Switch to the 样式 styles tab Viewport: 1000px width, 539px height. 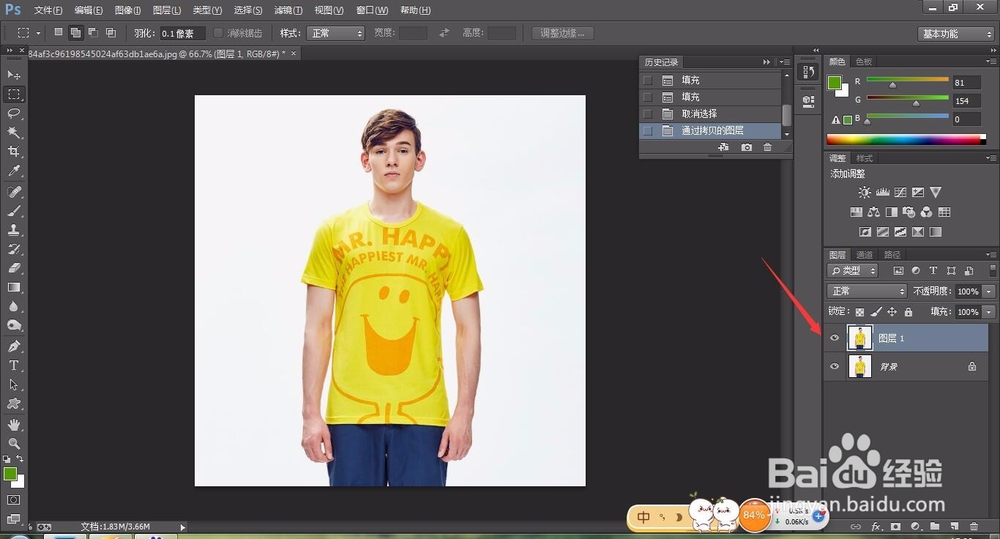click(x=864, y=158)
